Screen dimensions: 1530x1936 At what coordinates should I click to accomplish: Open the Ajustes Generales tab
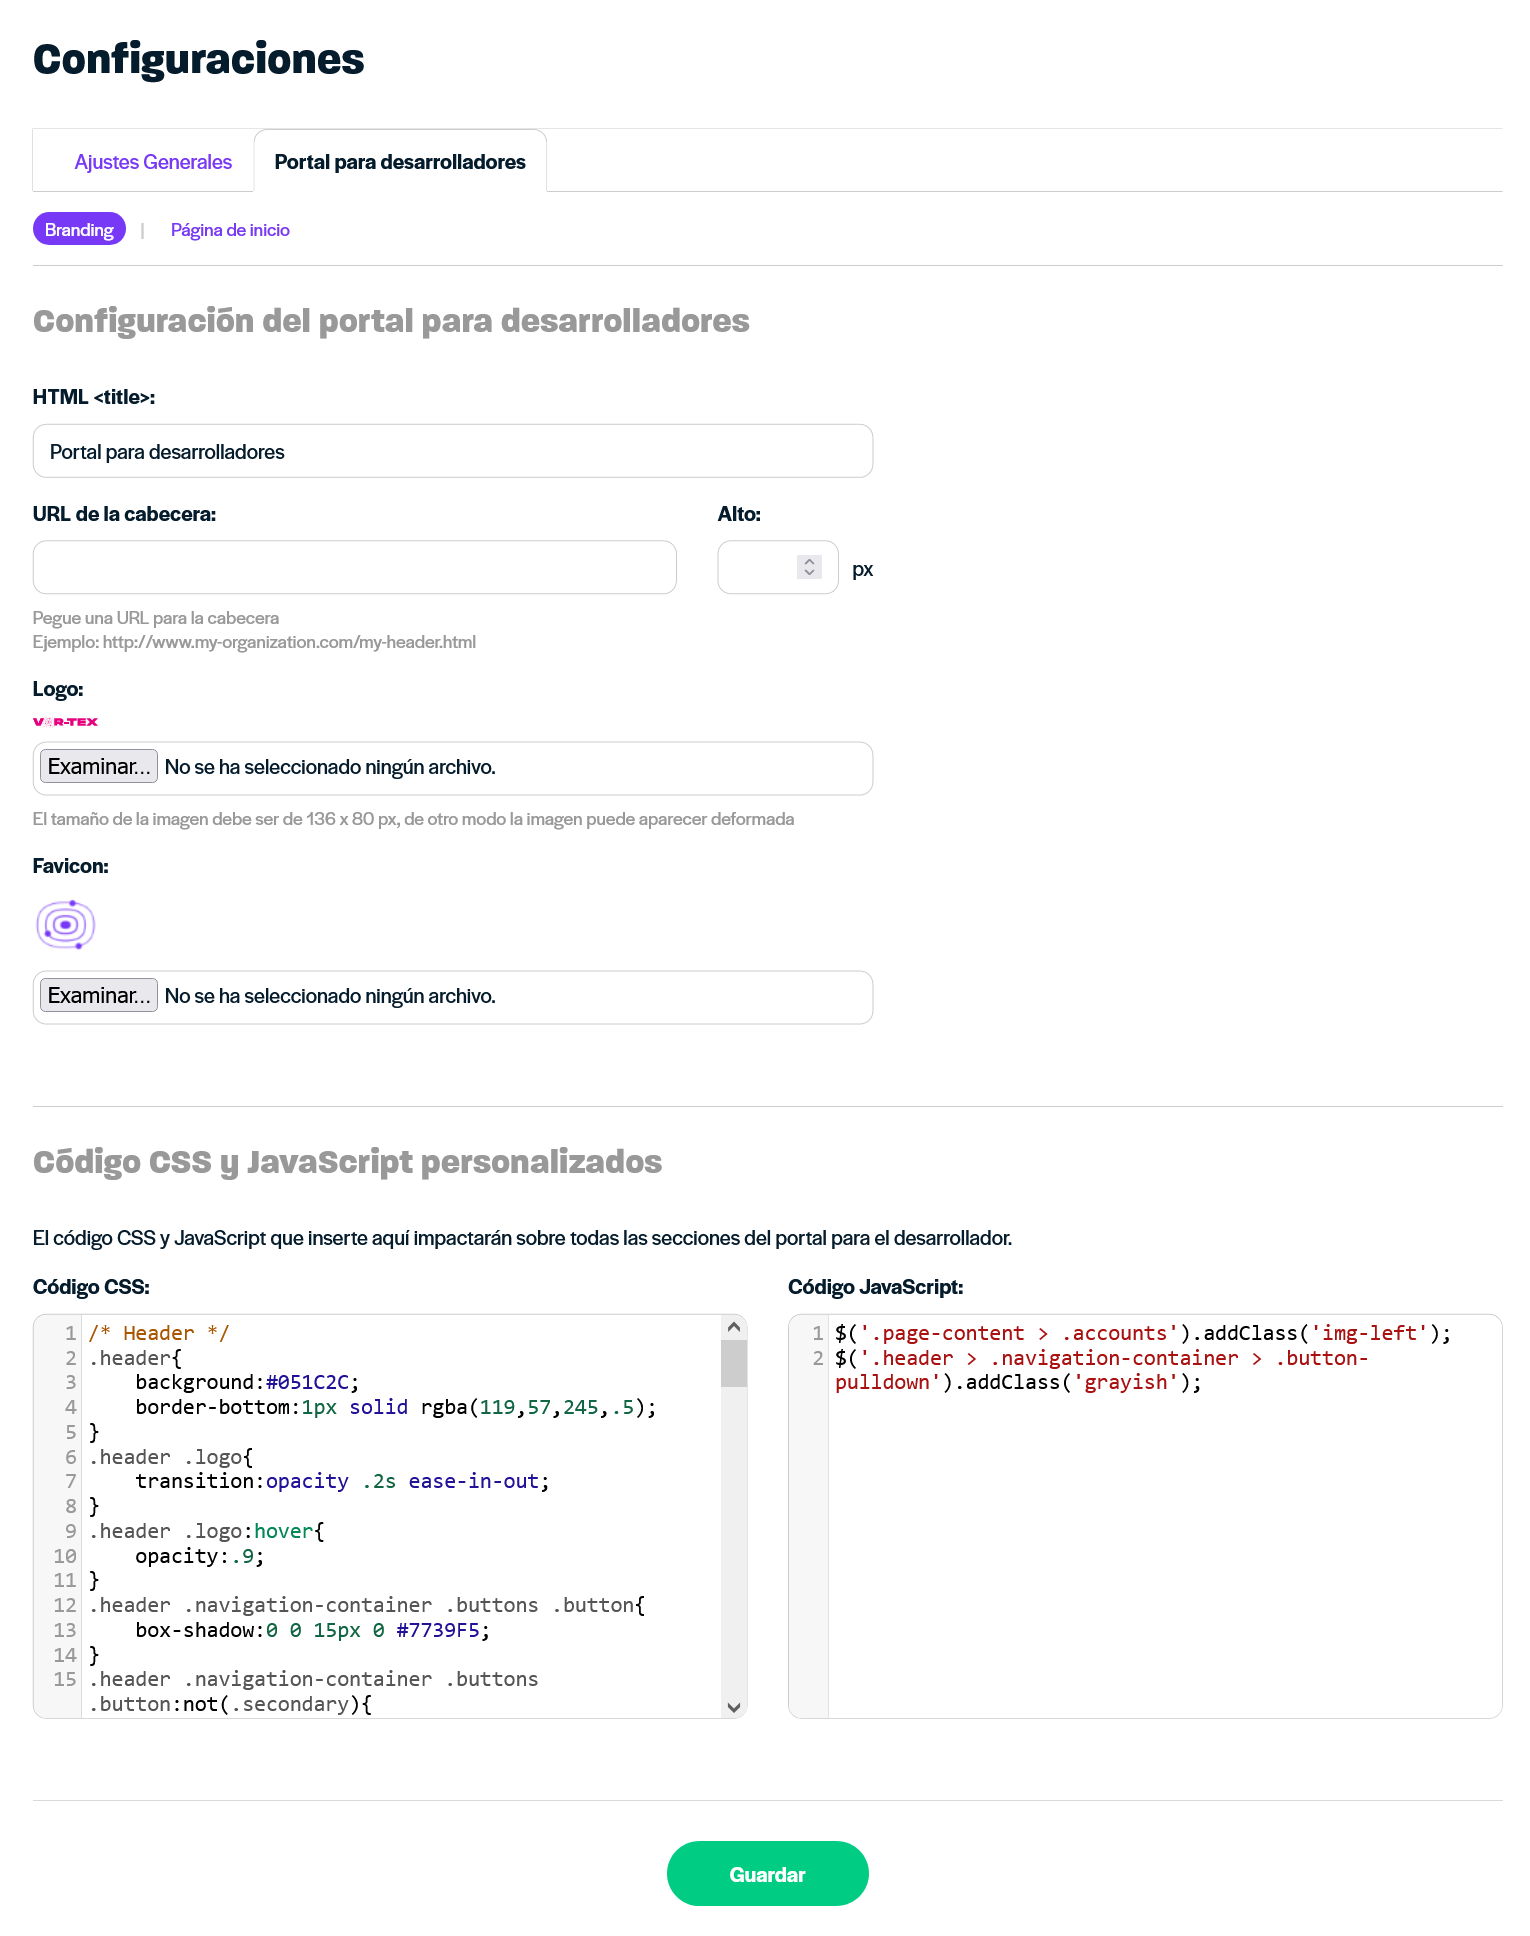coord(153,162)
